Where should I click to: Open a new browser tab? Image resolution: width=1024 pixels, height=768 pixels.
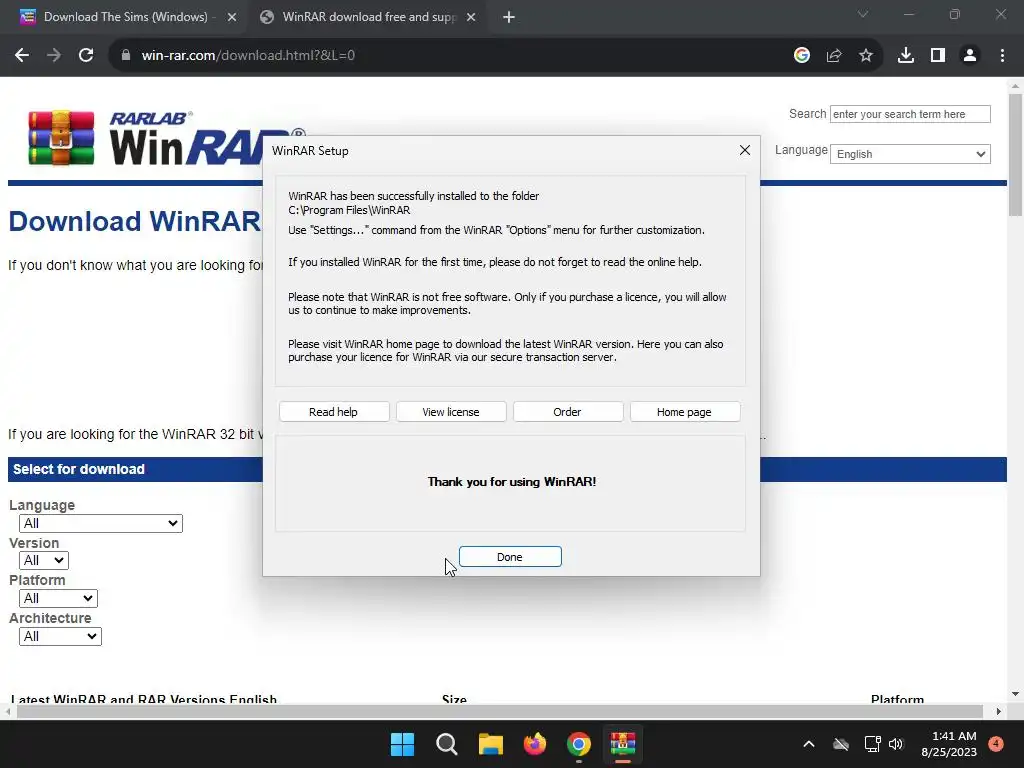point(509,17)
